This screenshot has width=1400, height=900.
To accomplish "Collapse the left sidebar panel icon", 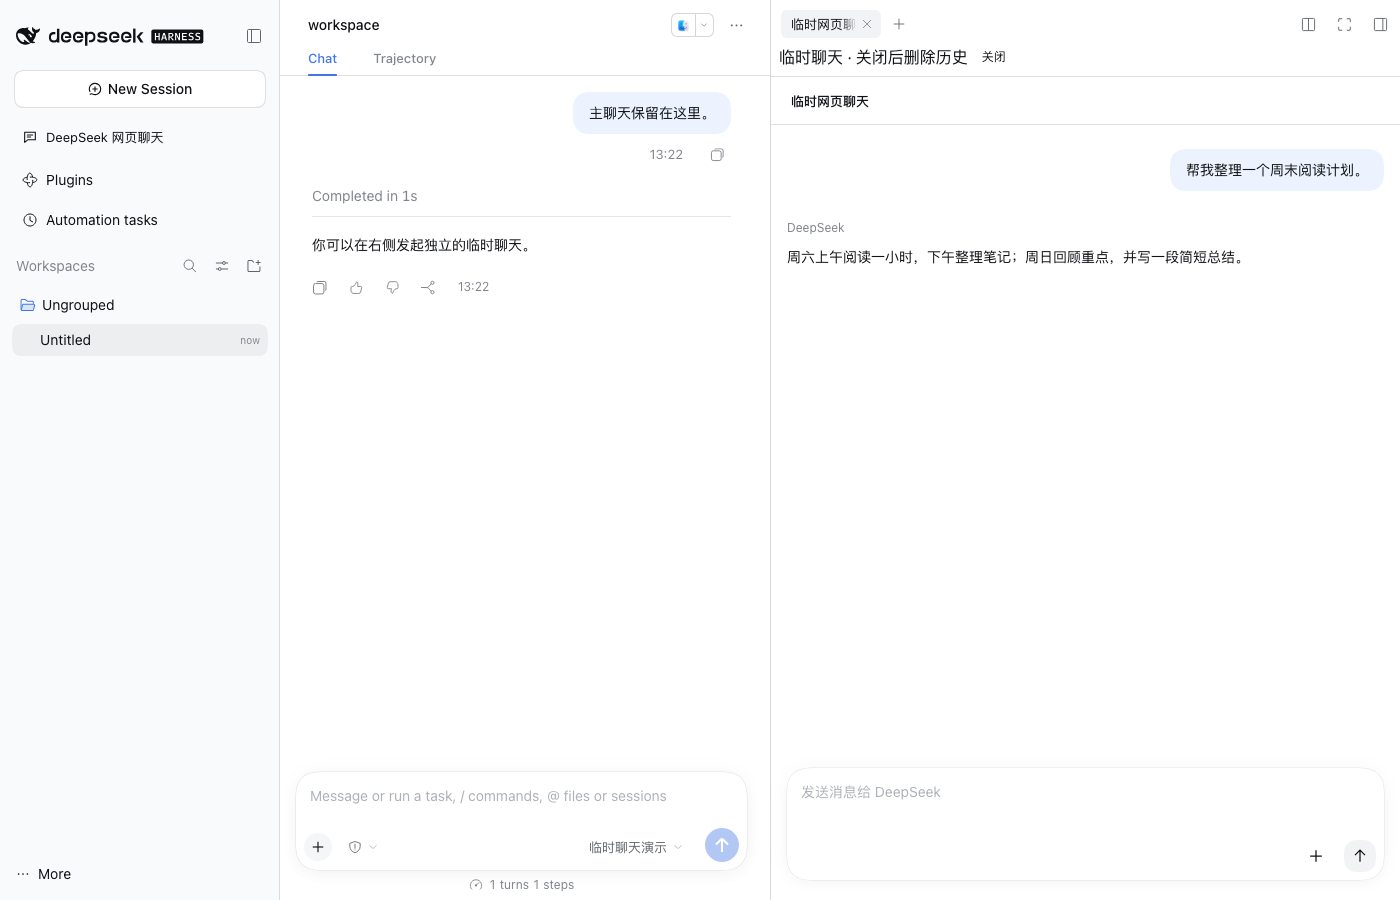I will [x=254, y=36].
